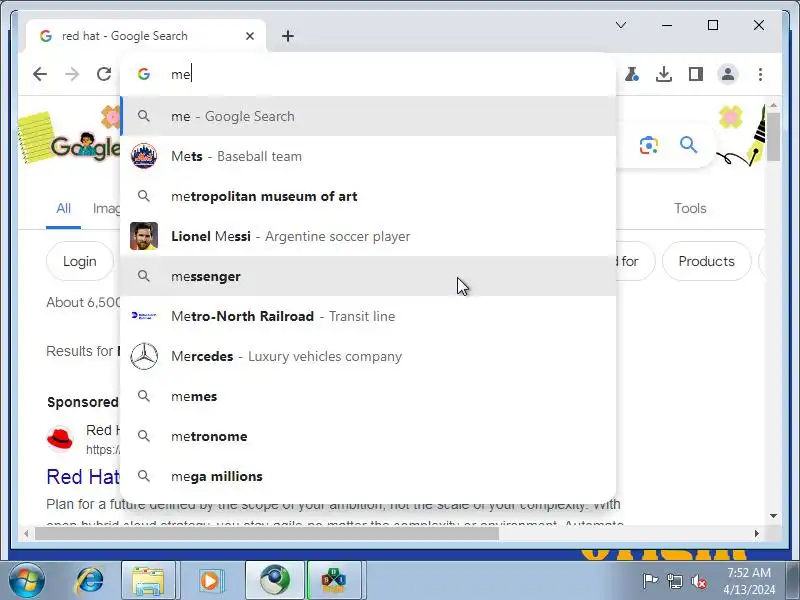Open the search Tools option
This screenshot has width=800, height=600.
click(x=690, y=208)
